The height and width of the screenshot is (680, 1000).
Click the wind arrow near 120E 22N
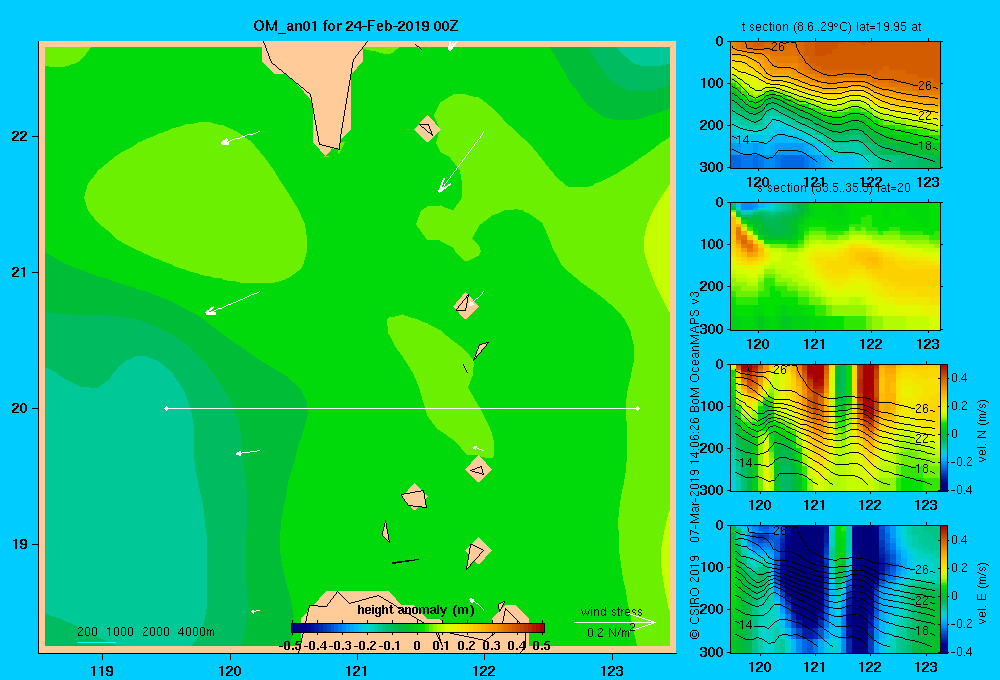click(x=240, y=138)
